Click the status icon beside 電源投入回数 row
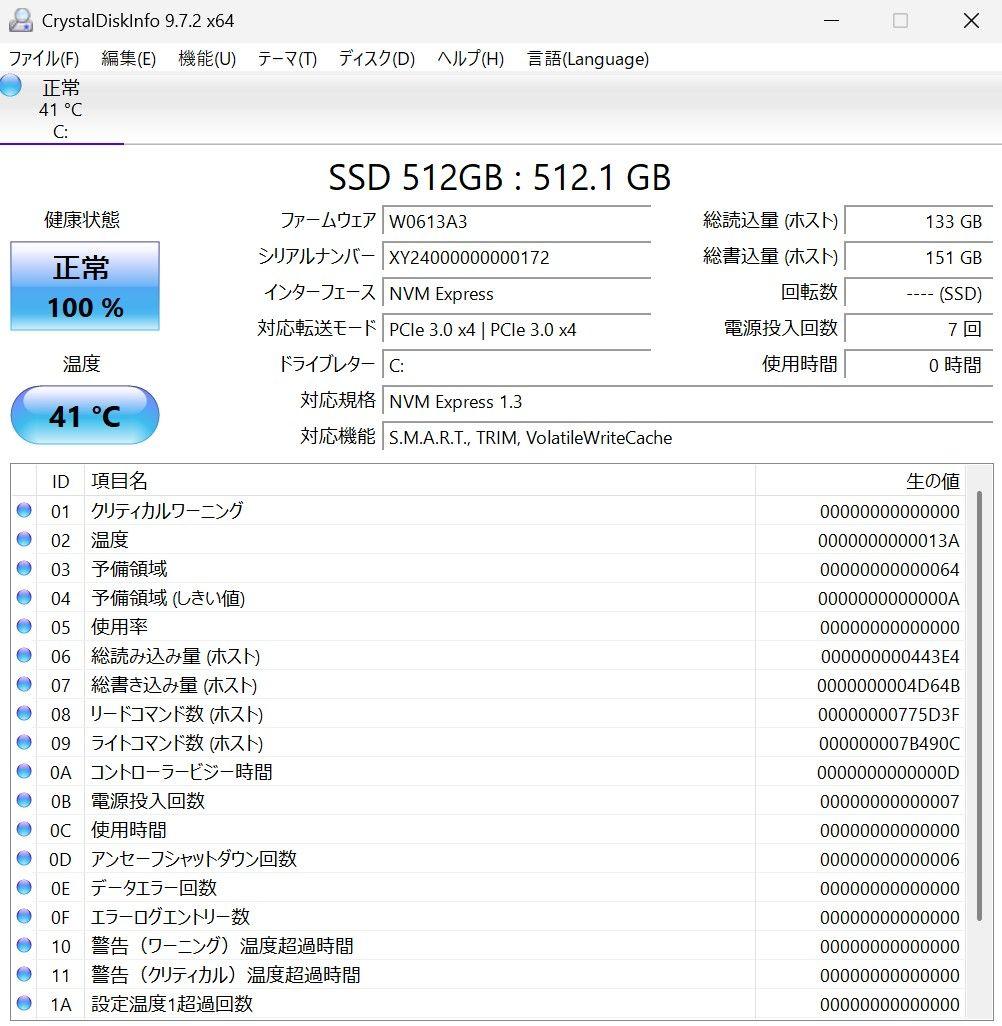 coord(24,801)
